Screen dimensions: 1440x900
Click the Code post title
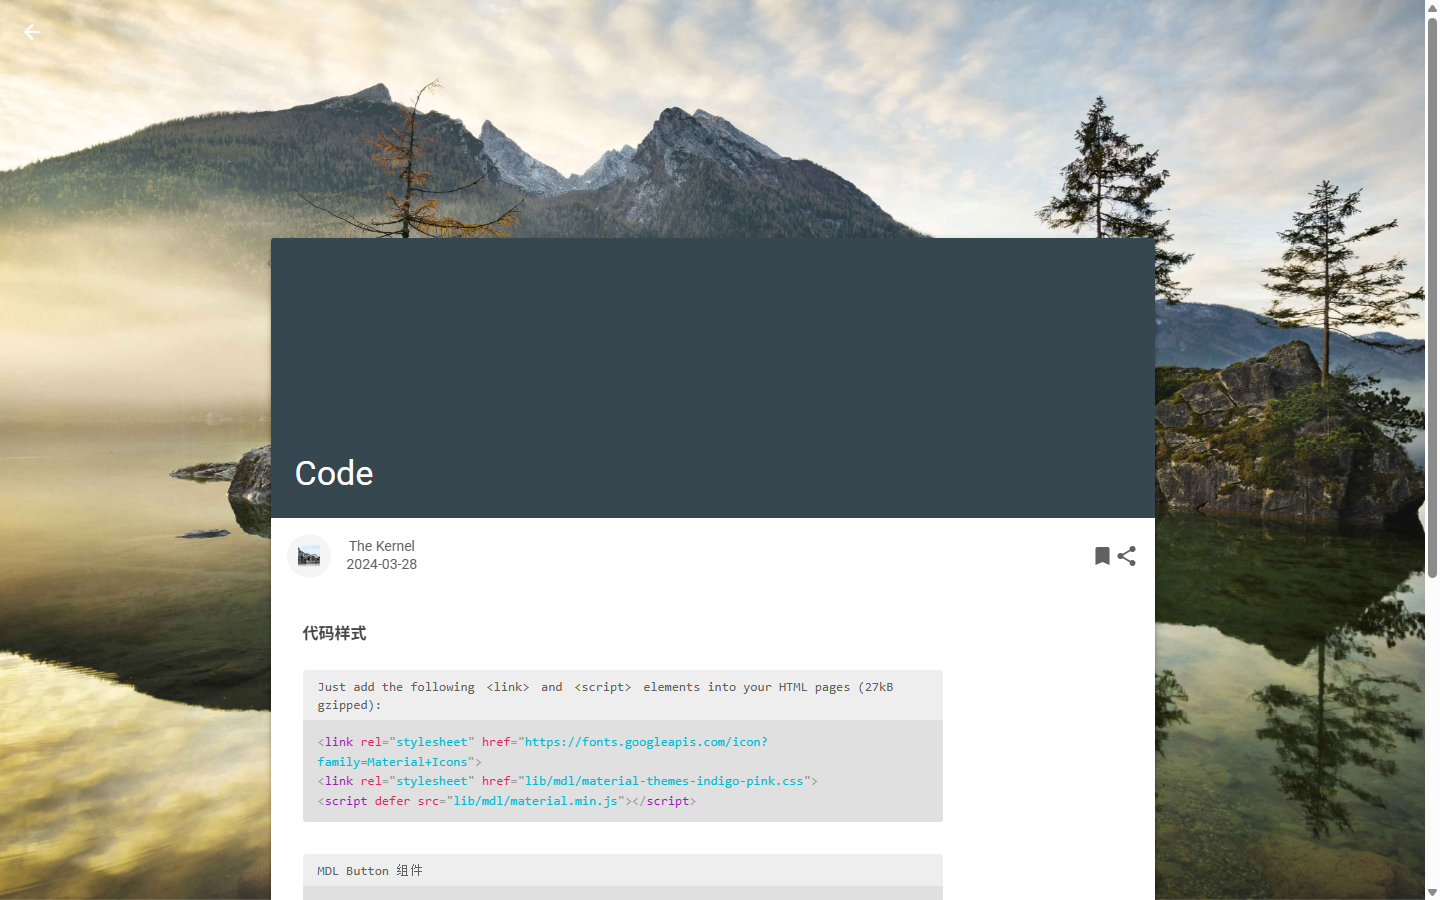pos(334,473)
